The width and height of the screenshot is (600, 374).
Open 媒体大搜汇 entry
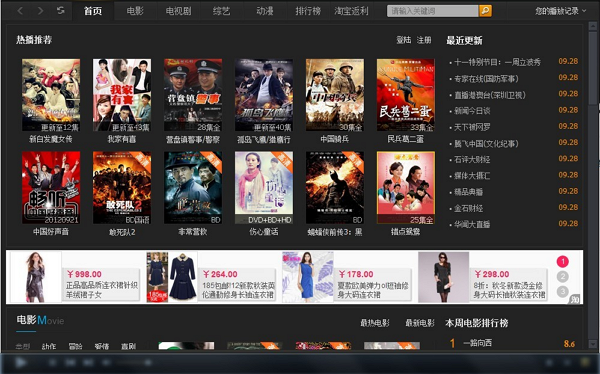tap(472, 176)
